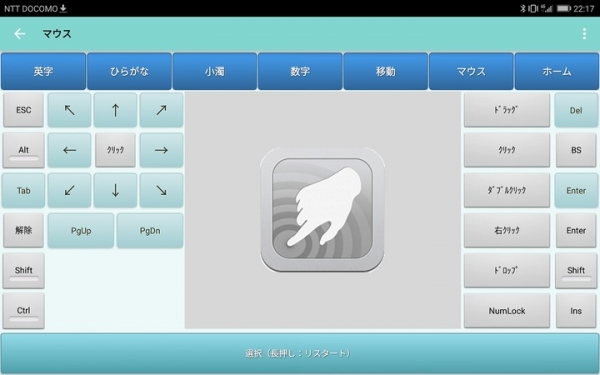Select the down-left diagonal arrow
Screen dimensions: 600x375
[69, 190]
